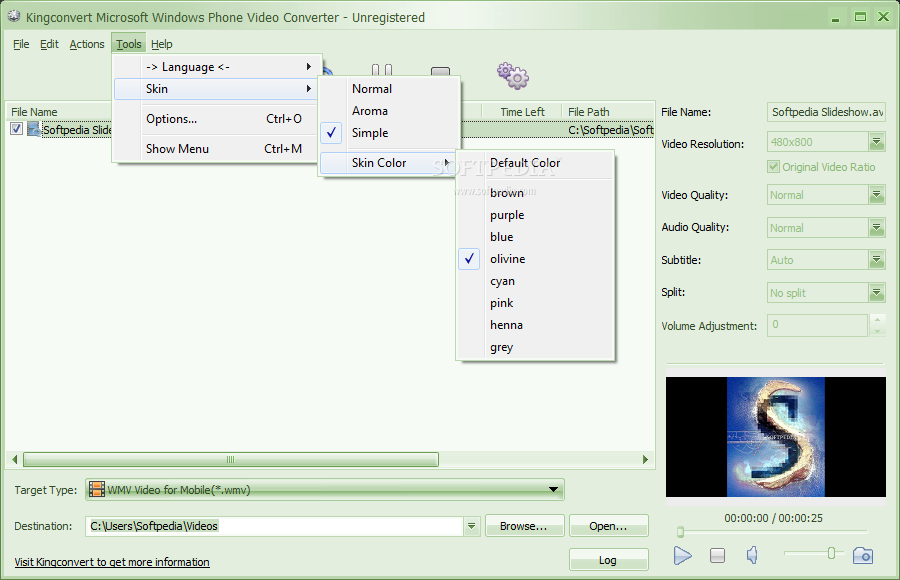Click the Tools menu
900x580 pixels.
(129, 44)
